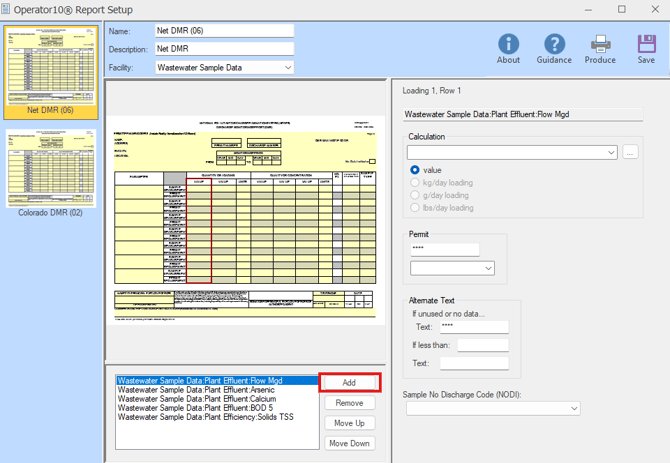
Task: Open the Sample No Discharge Code dropdown
Action: 574,408
